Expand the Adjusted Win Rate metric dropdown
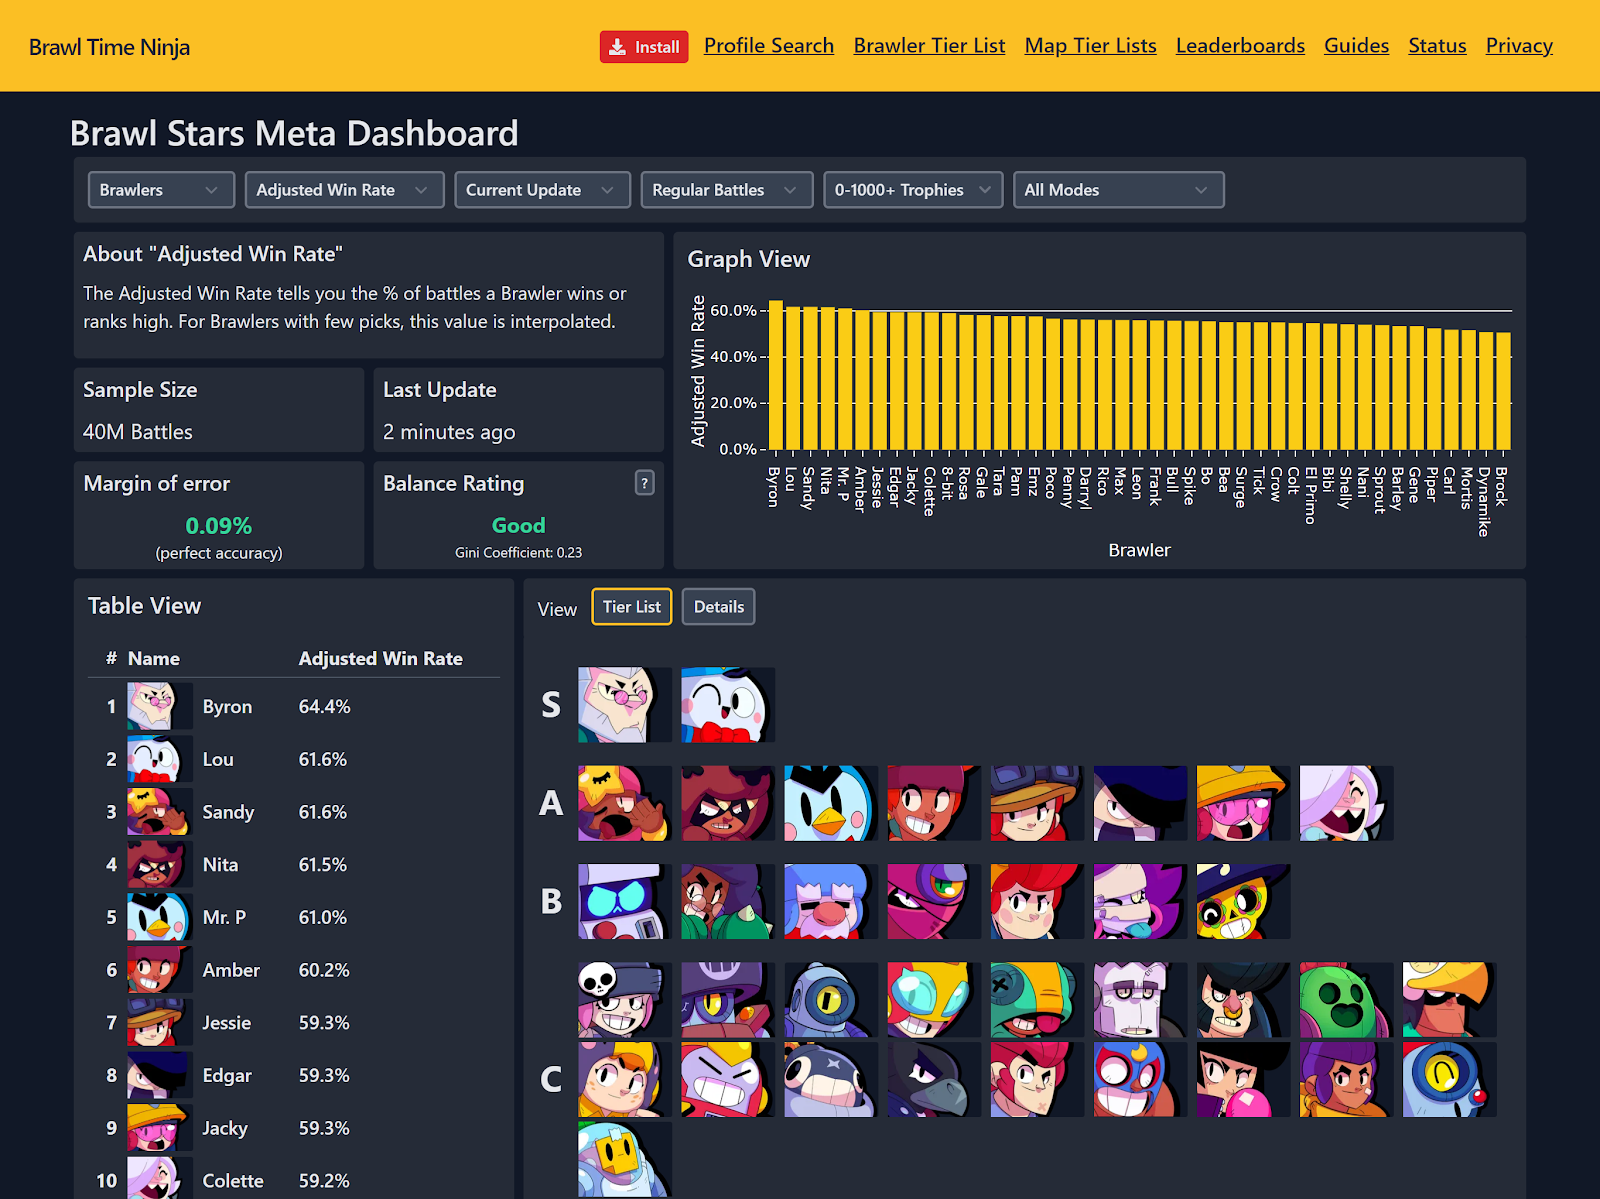 tap(344, 190)
